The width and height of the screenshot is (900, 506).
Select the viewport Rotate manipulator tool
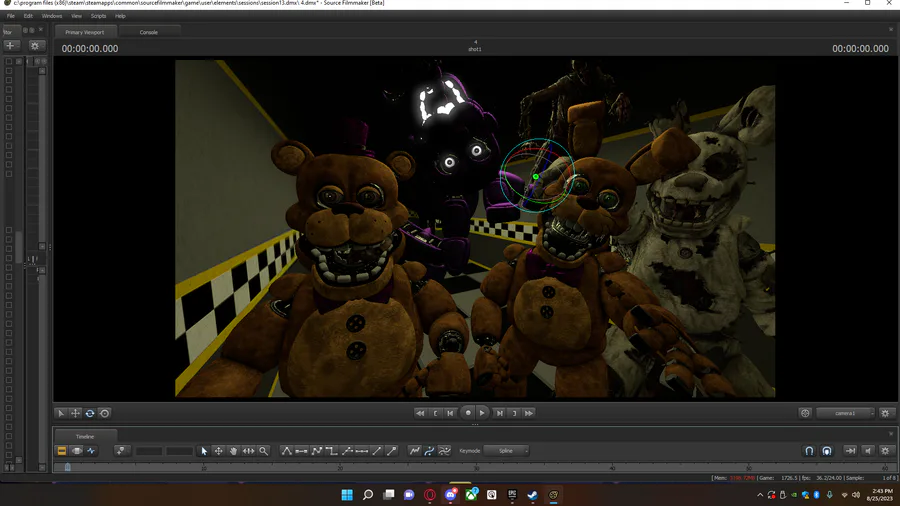pos(90,413)
